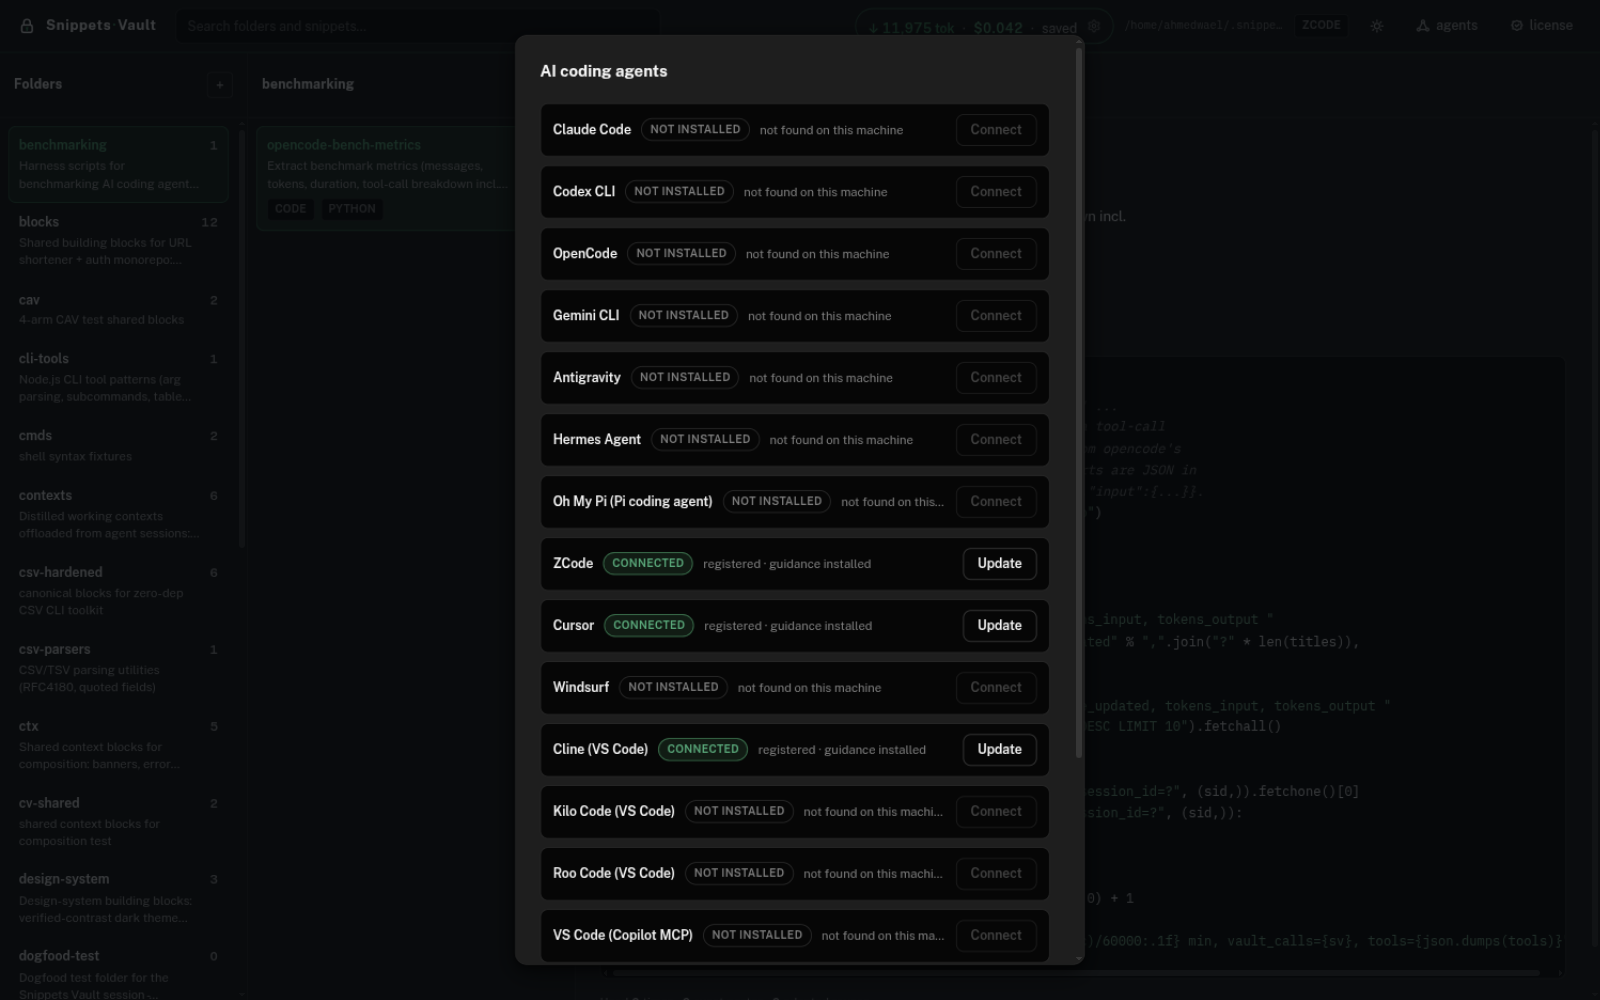Select the benchmarking folder in sidebar
This screenshot has height=1000, width=1600.
(x=118, y=165)
